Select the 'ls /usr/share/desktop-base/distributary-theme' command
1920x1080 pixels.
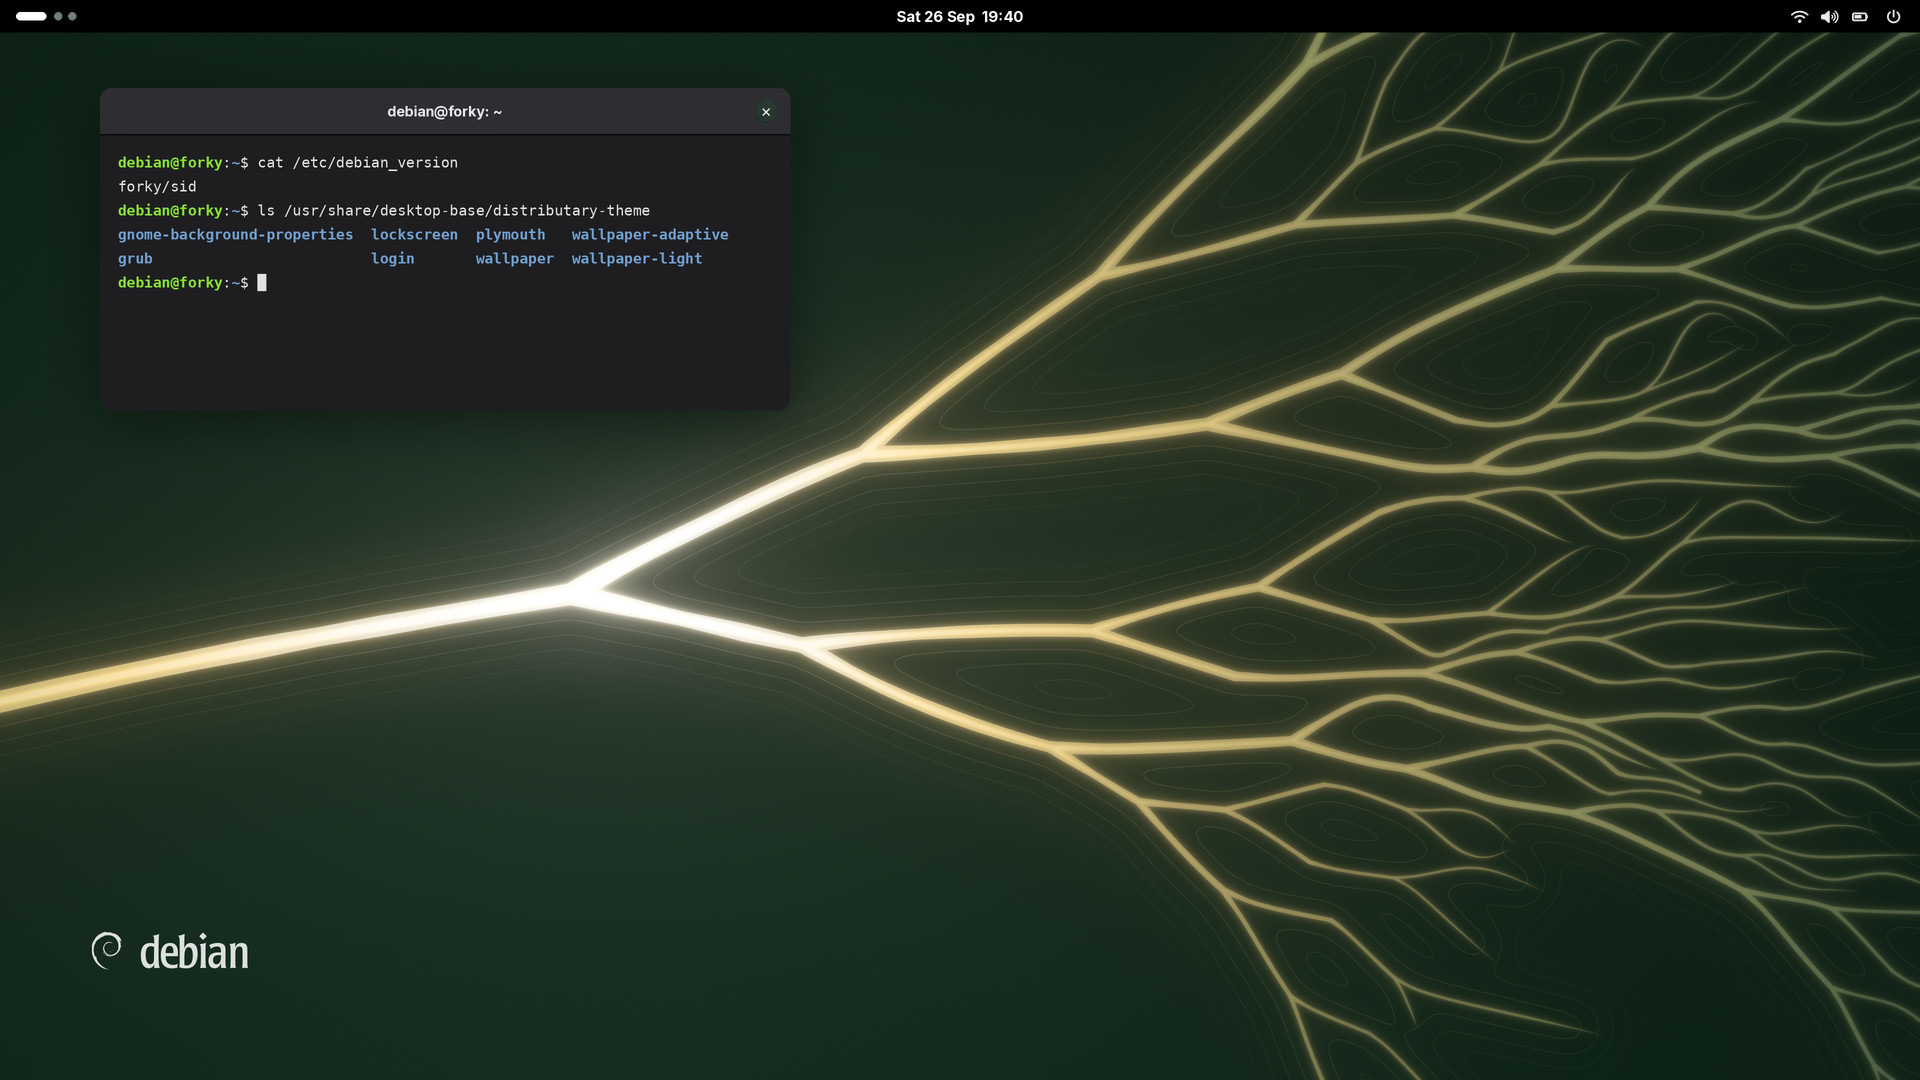tap(454, 210)
